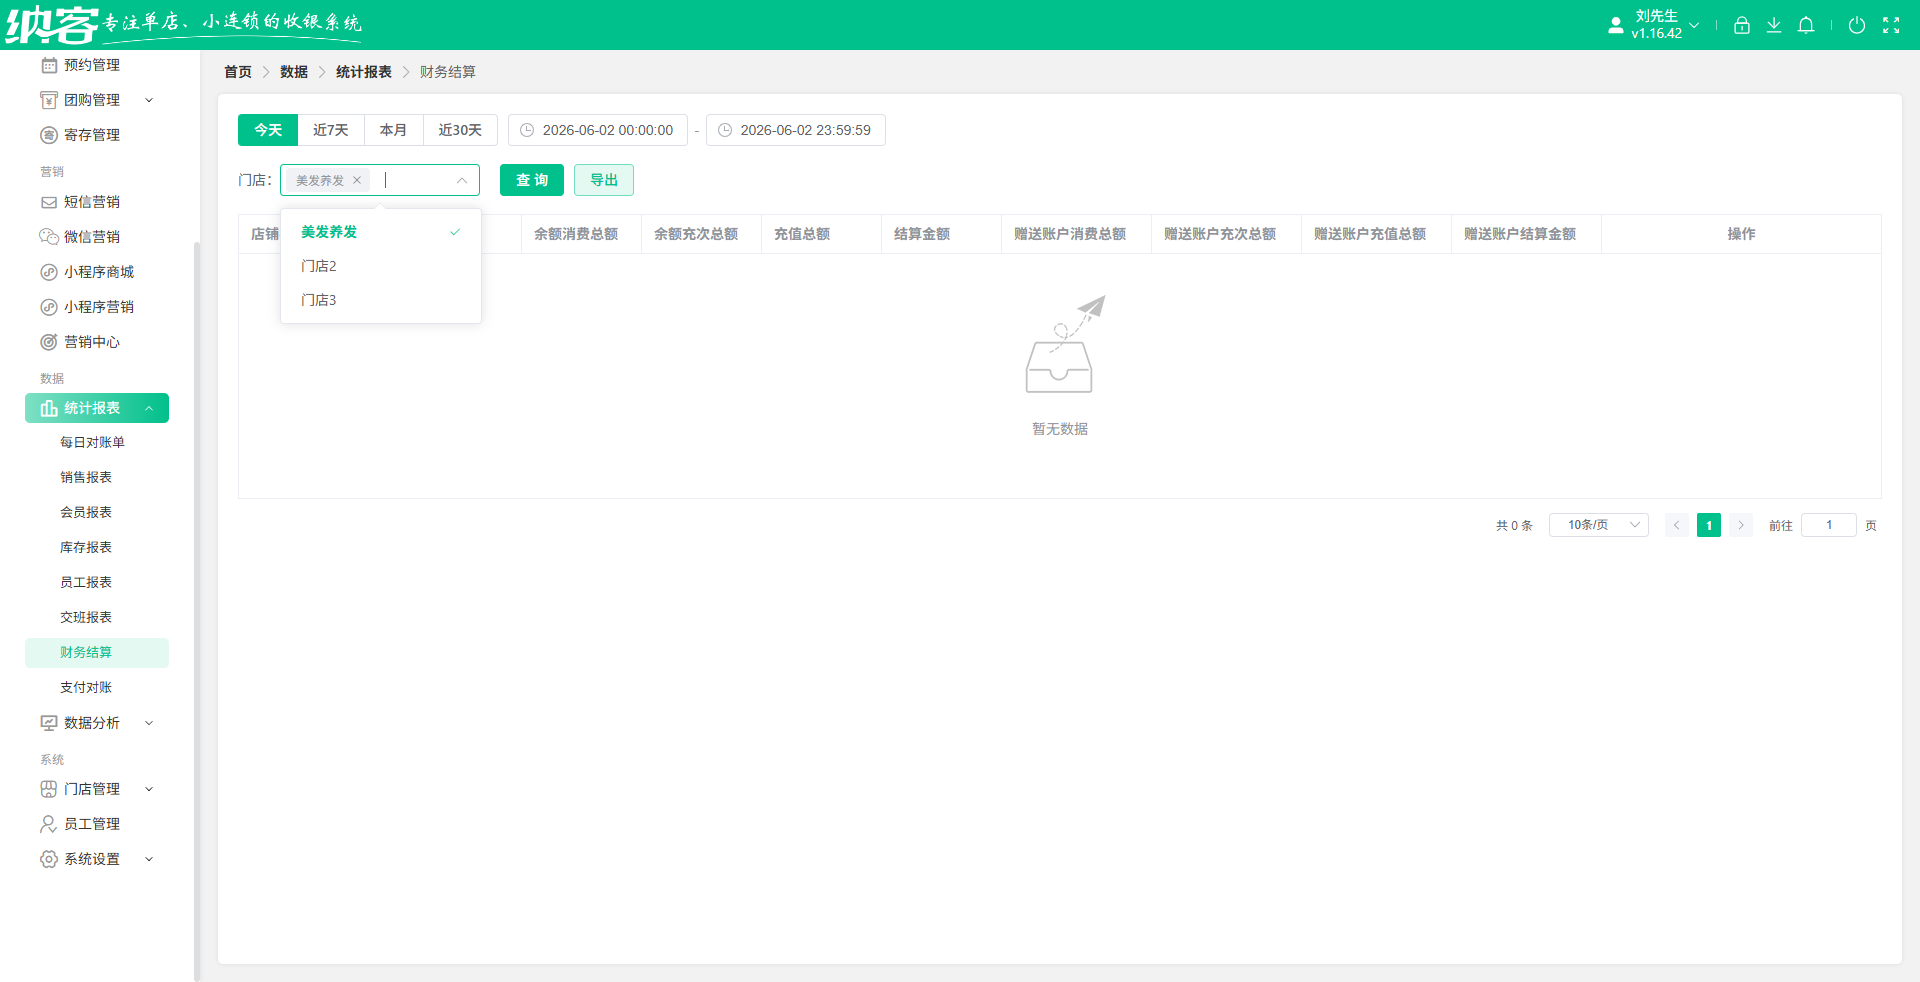
Task: Collapse the 统计报表 menu chevron
Action: point(149,408)
